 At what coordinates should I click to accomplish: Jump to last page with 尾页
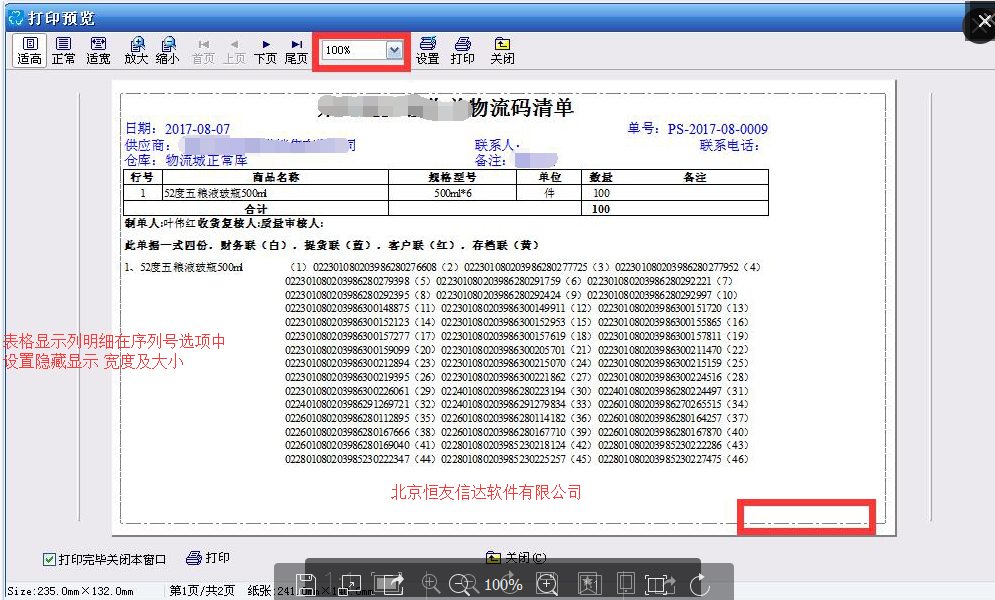tap(296, 50)
